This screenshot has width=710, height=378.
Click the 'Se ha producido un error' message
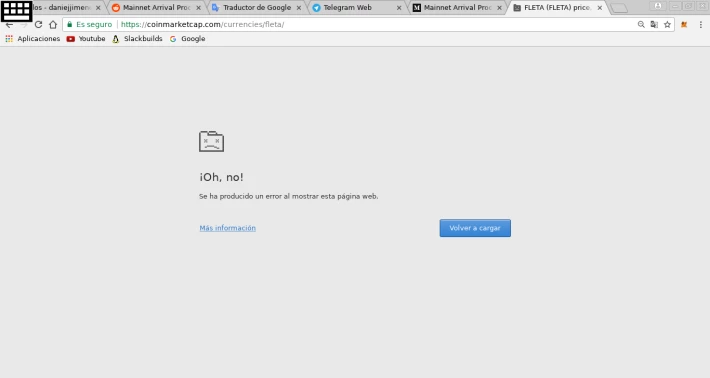(x=288, y=196)
